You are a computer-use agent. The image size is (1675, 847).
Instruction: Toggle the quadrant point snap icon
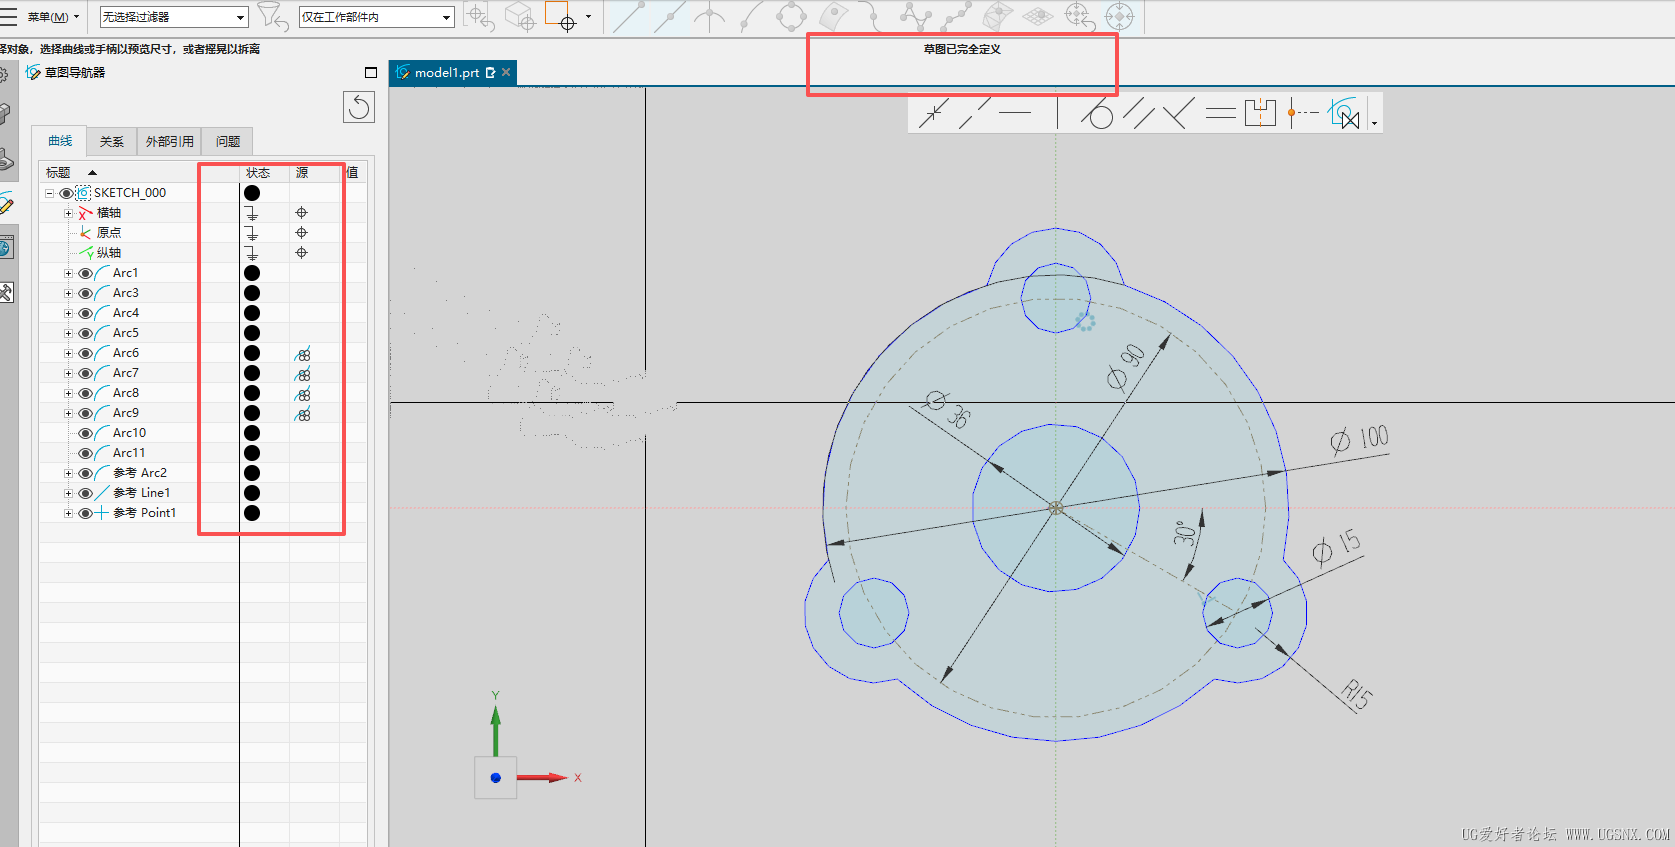[791, 16]
